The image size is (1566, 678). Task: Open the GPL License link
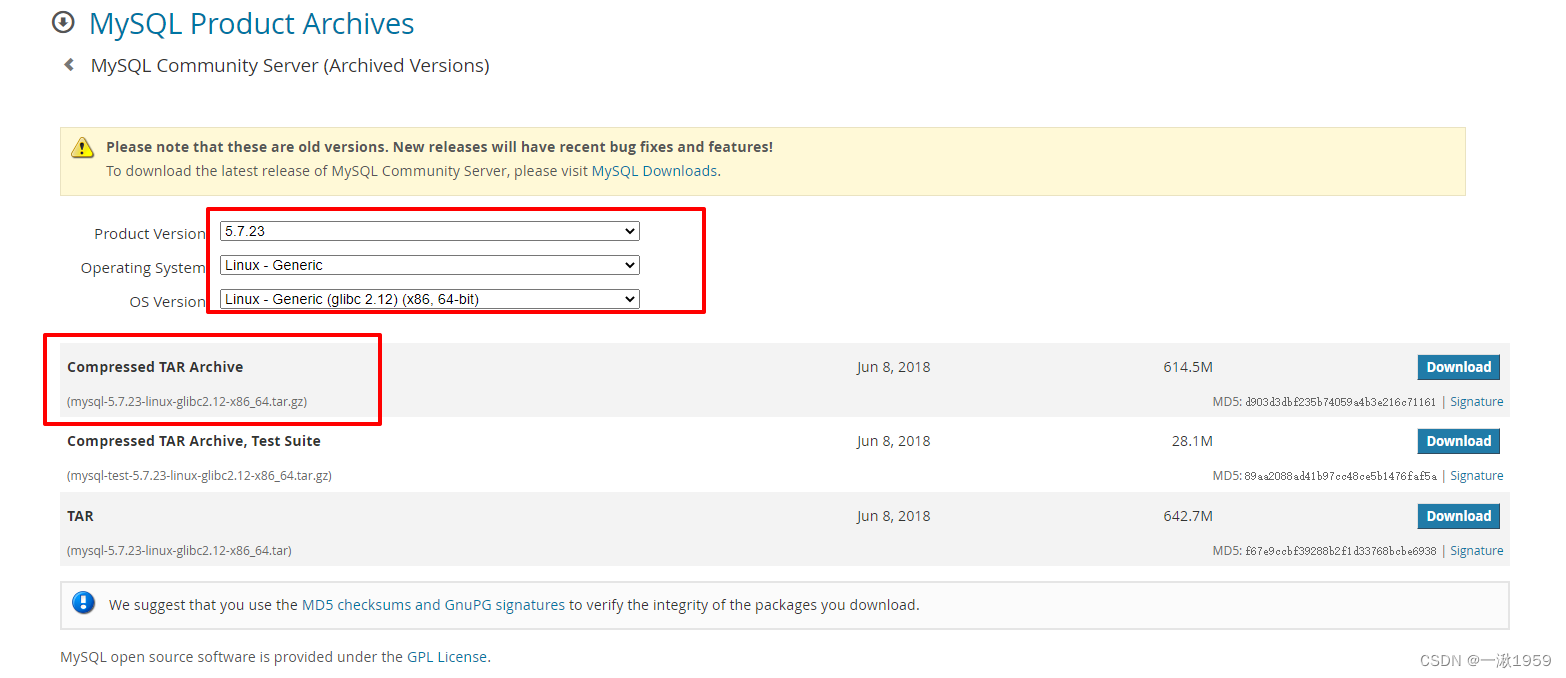click(x=447, y=657)
